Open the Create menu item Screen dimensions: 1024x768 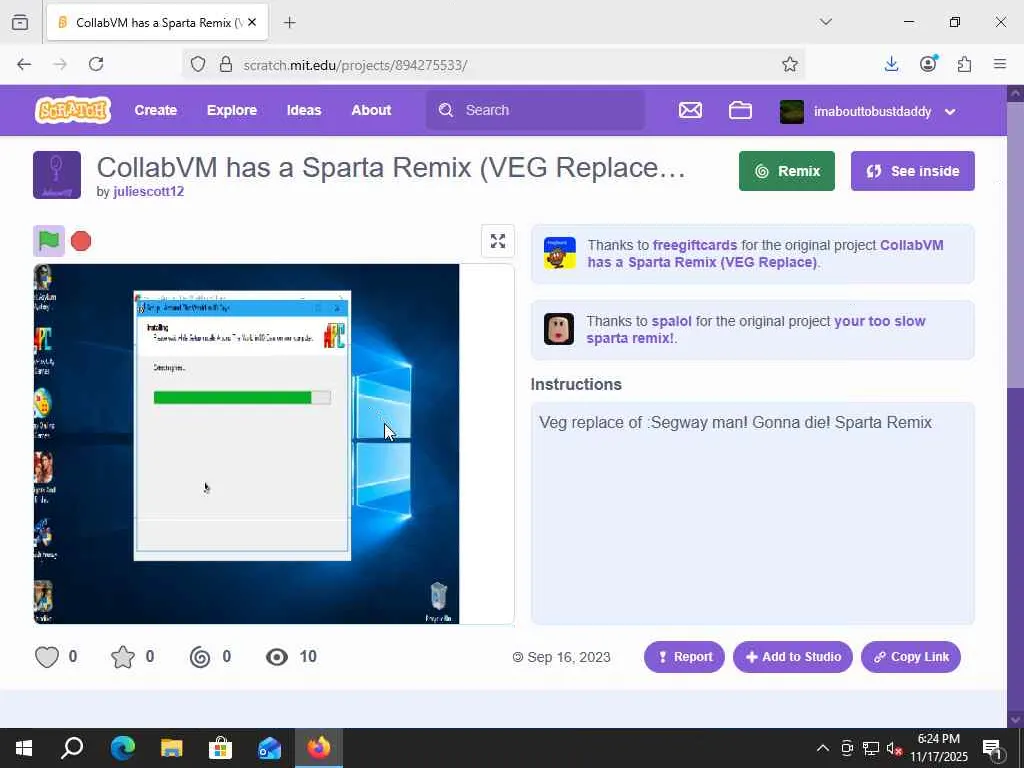point(155,110)
